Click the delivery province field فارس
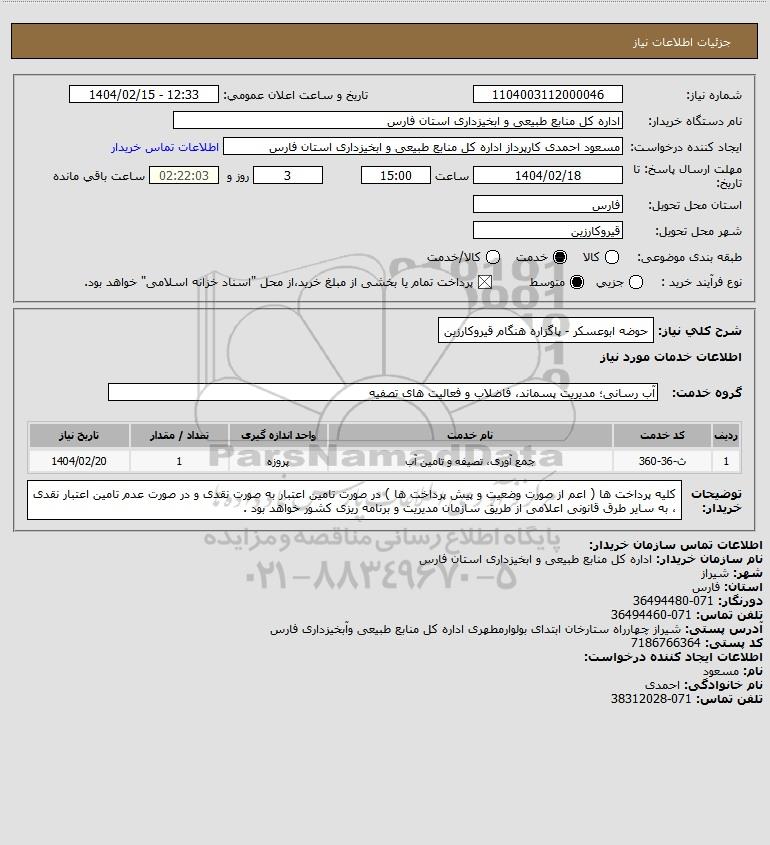The width and height of the screenshot is (770, 845). pos(547,204)
